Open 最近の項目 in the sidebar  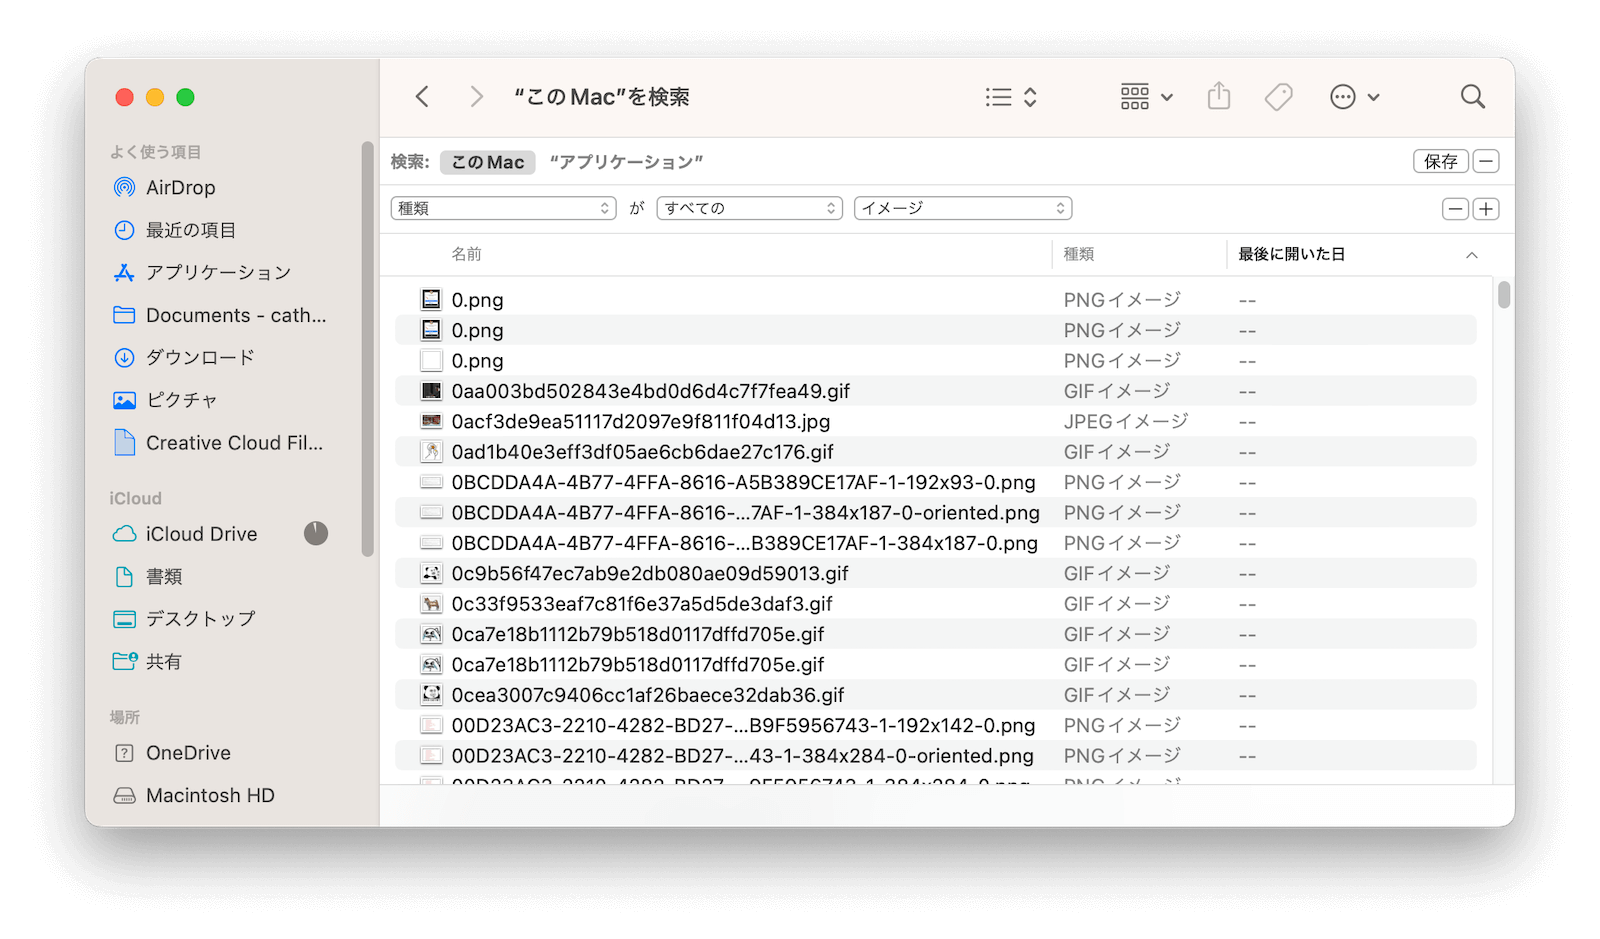[175, 230]
